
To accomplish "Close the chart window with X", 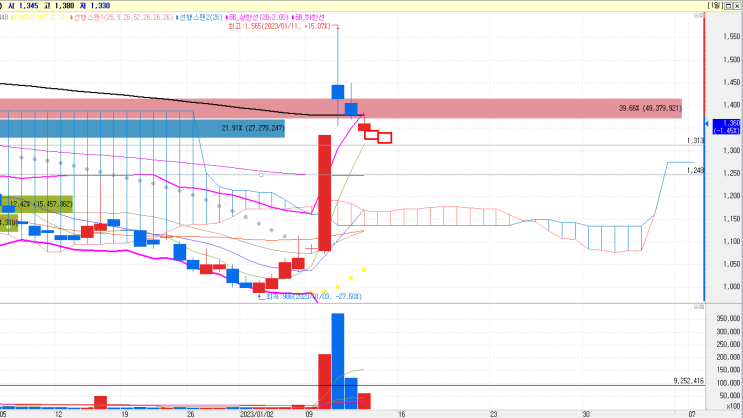I will coord(737,6).
